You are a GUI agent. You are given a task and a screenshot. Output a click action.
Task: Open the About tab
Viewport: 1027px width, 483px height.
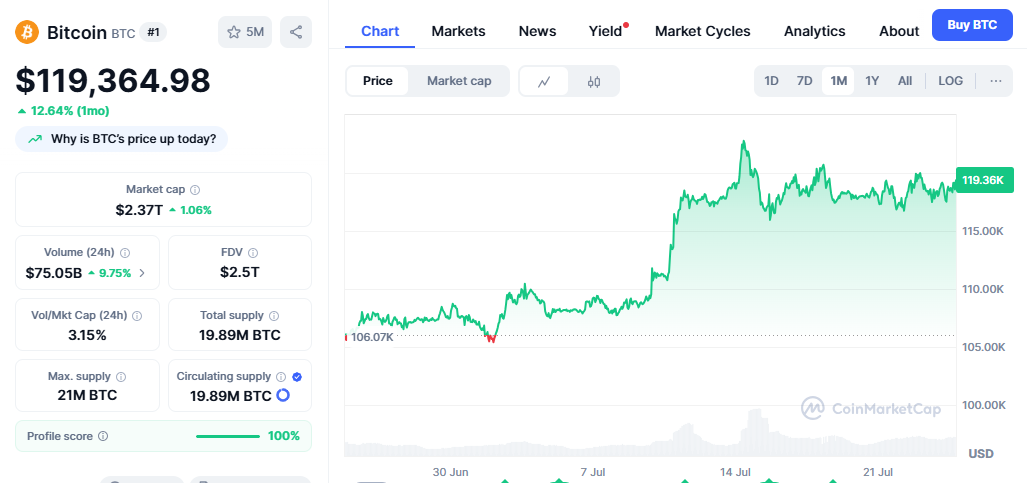click(x=899, y=31)
